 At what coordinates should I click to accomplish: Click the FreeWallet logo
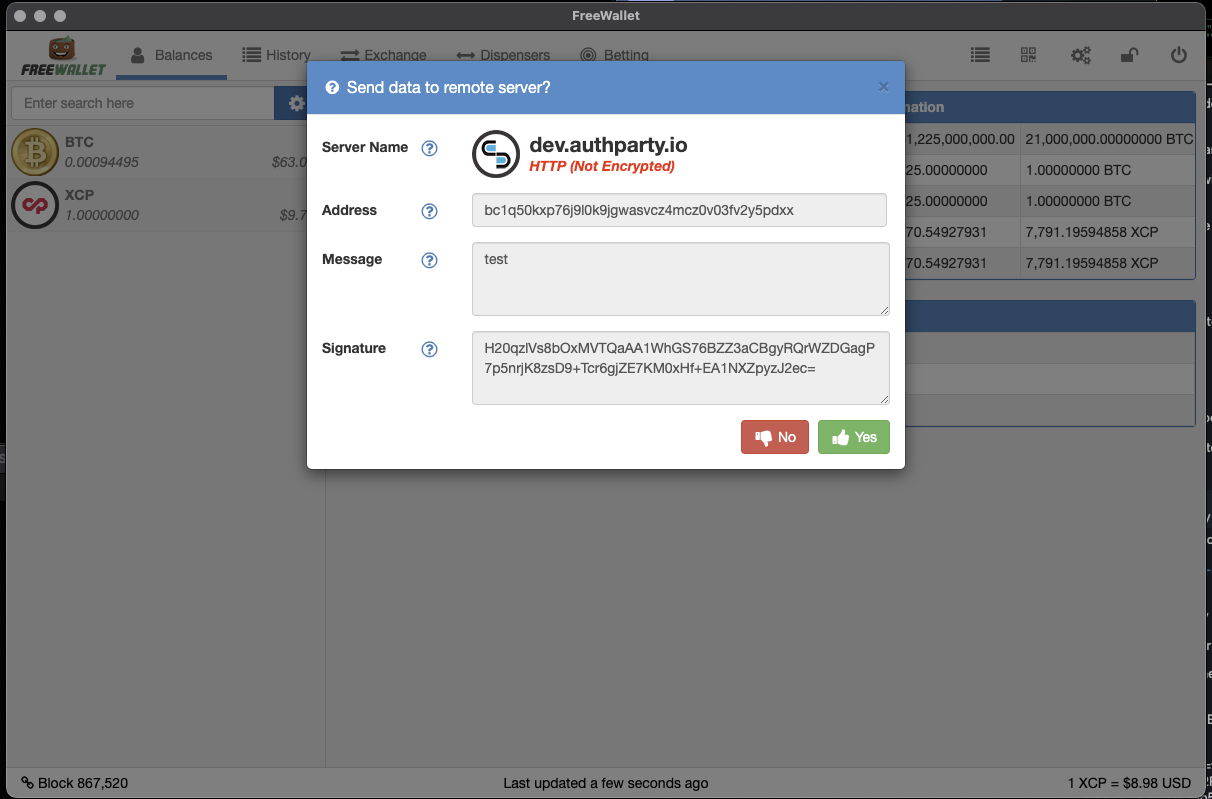tap(63, 56)
